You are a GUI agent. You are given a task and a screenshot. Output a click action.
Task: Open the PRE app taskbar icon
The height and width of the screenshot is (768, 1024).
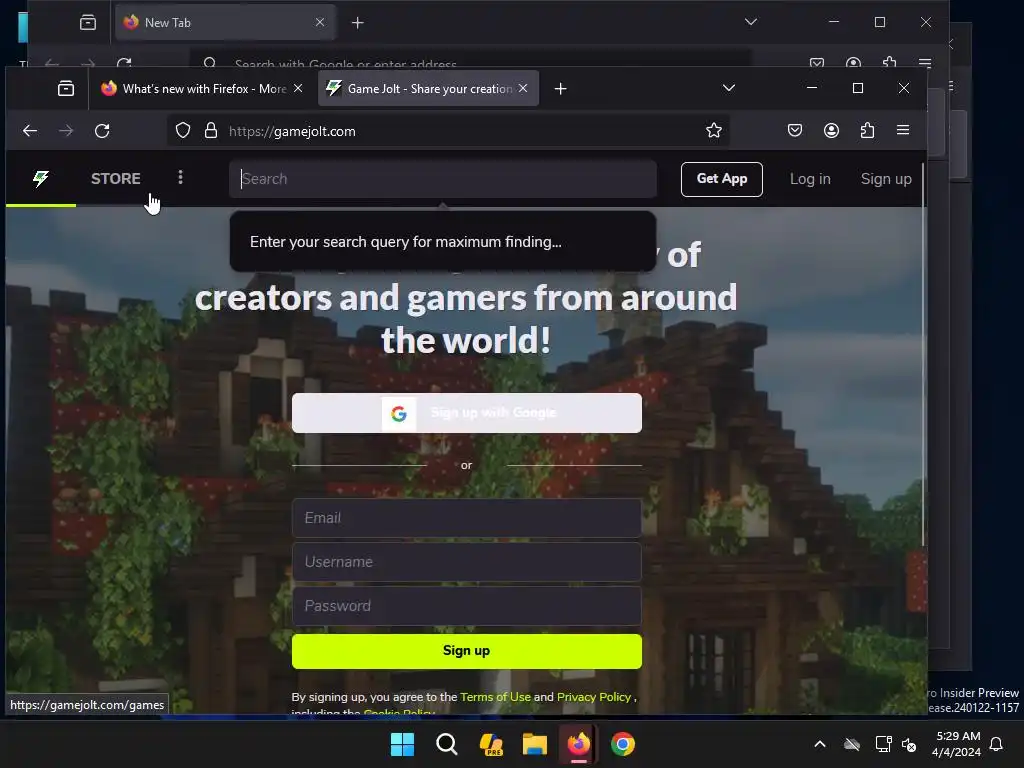coord(490,744)
